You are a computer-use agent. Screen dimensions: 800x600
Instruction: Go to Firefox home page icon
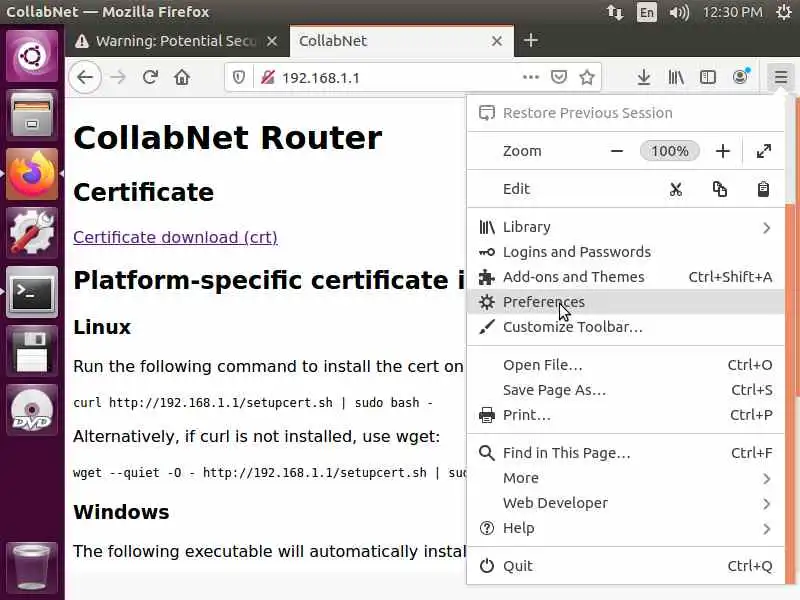coord(182,78)
